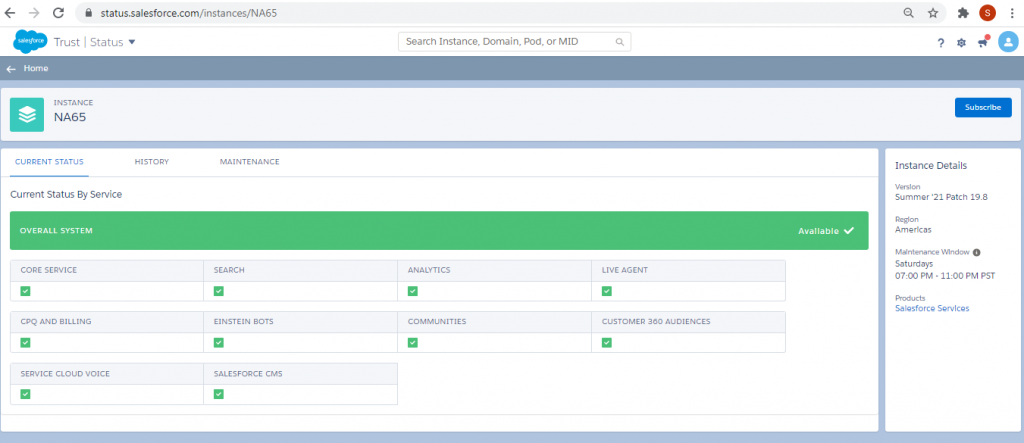
Task: Click the Trust | Status title text
Action: pos(88,42)
